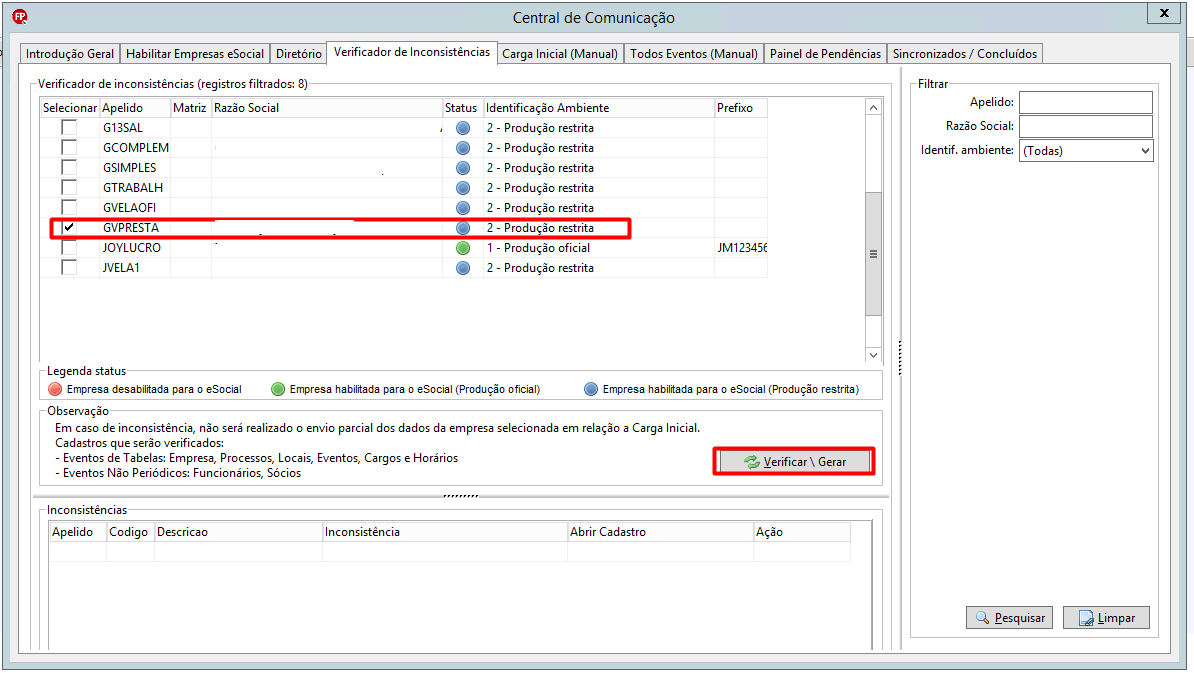Click the Ação column header
This screenshot has height=673, width=1194.
click(802, 532)
